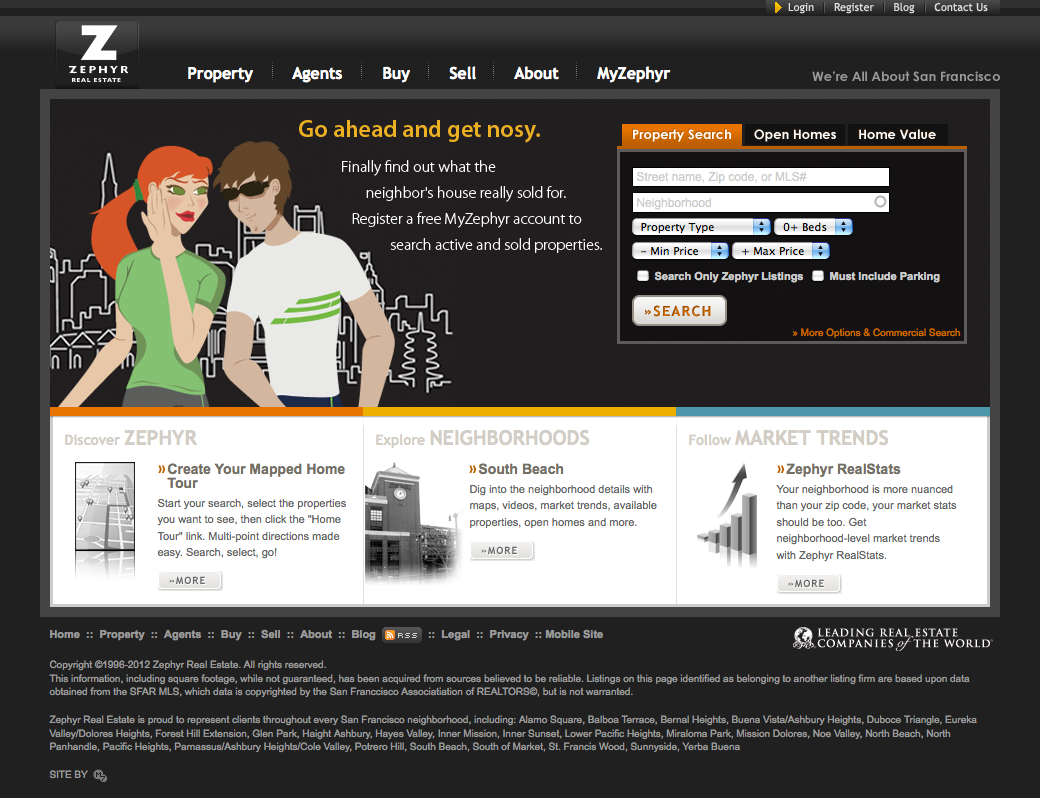Select the Home Value tab
1040x798 pixels.
(x=897, y=135)
